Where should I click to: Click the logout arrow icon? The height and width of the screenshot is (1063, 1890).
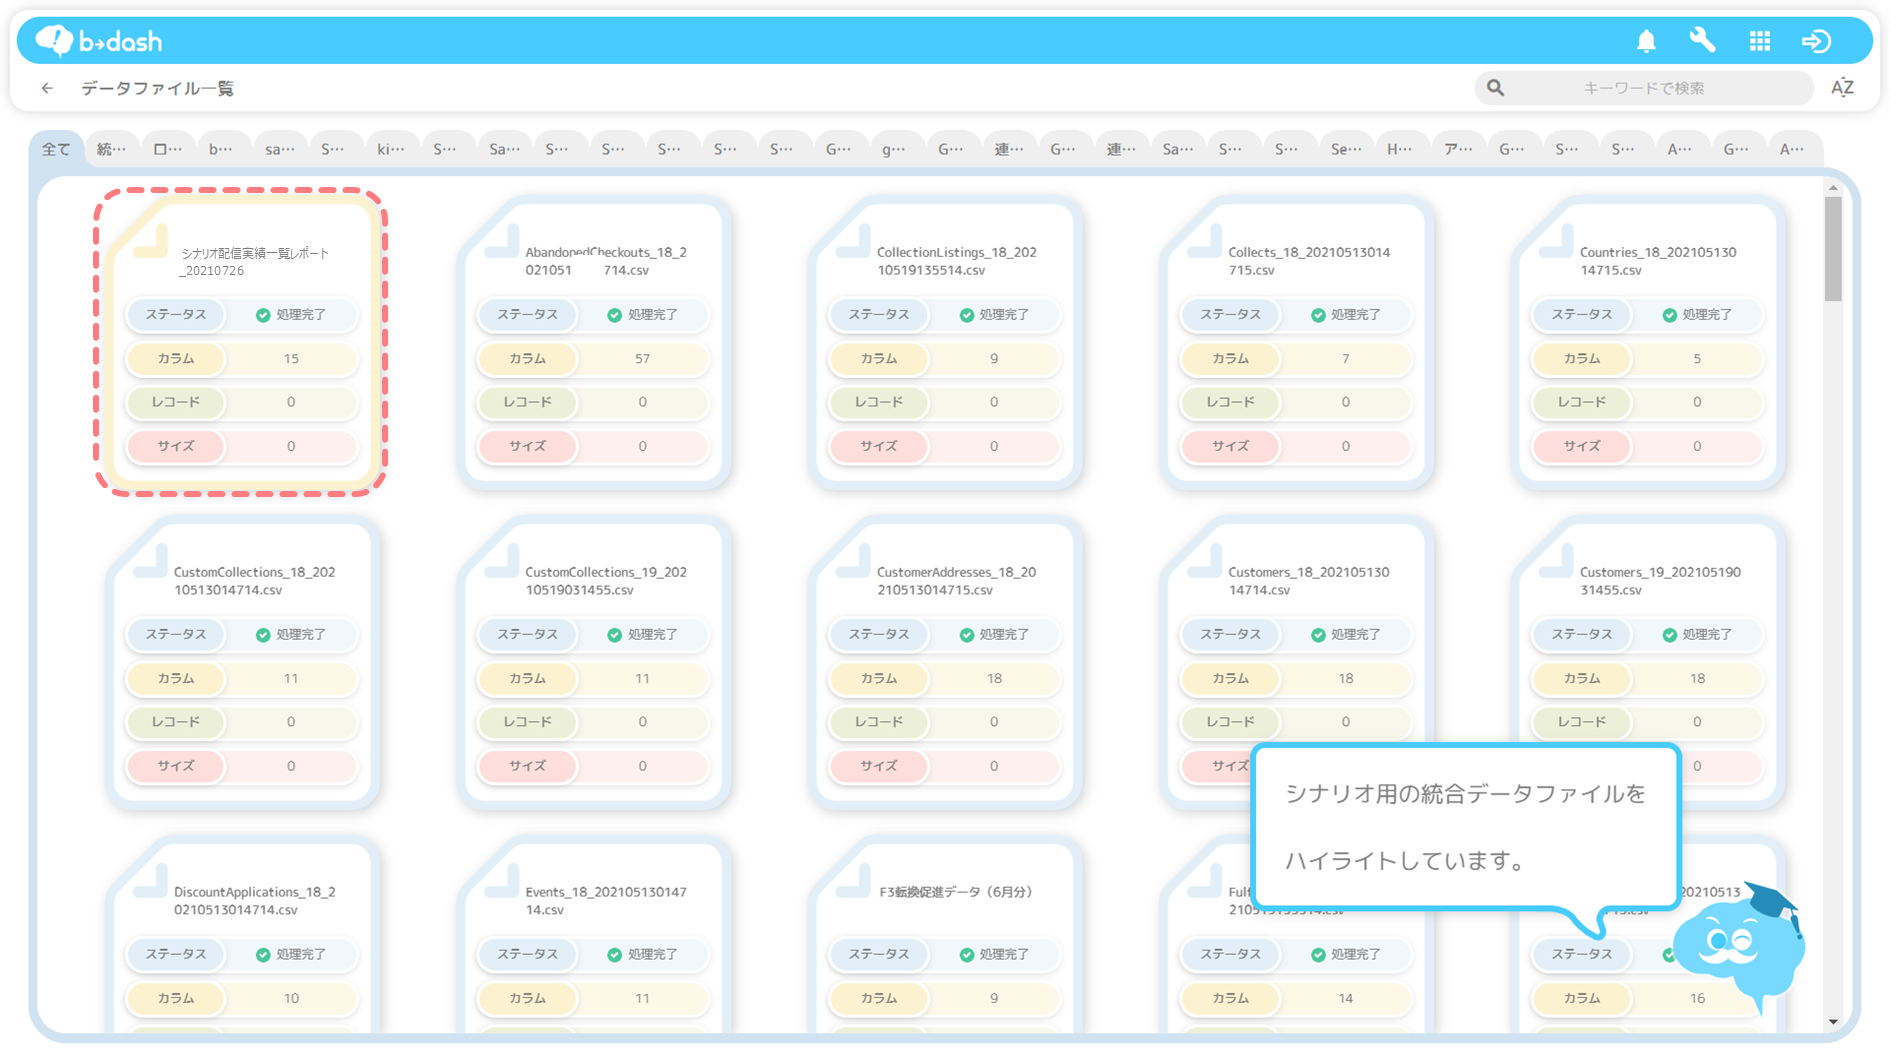pyautogui.click(x=1816, y=41)
